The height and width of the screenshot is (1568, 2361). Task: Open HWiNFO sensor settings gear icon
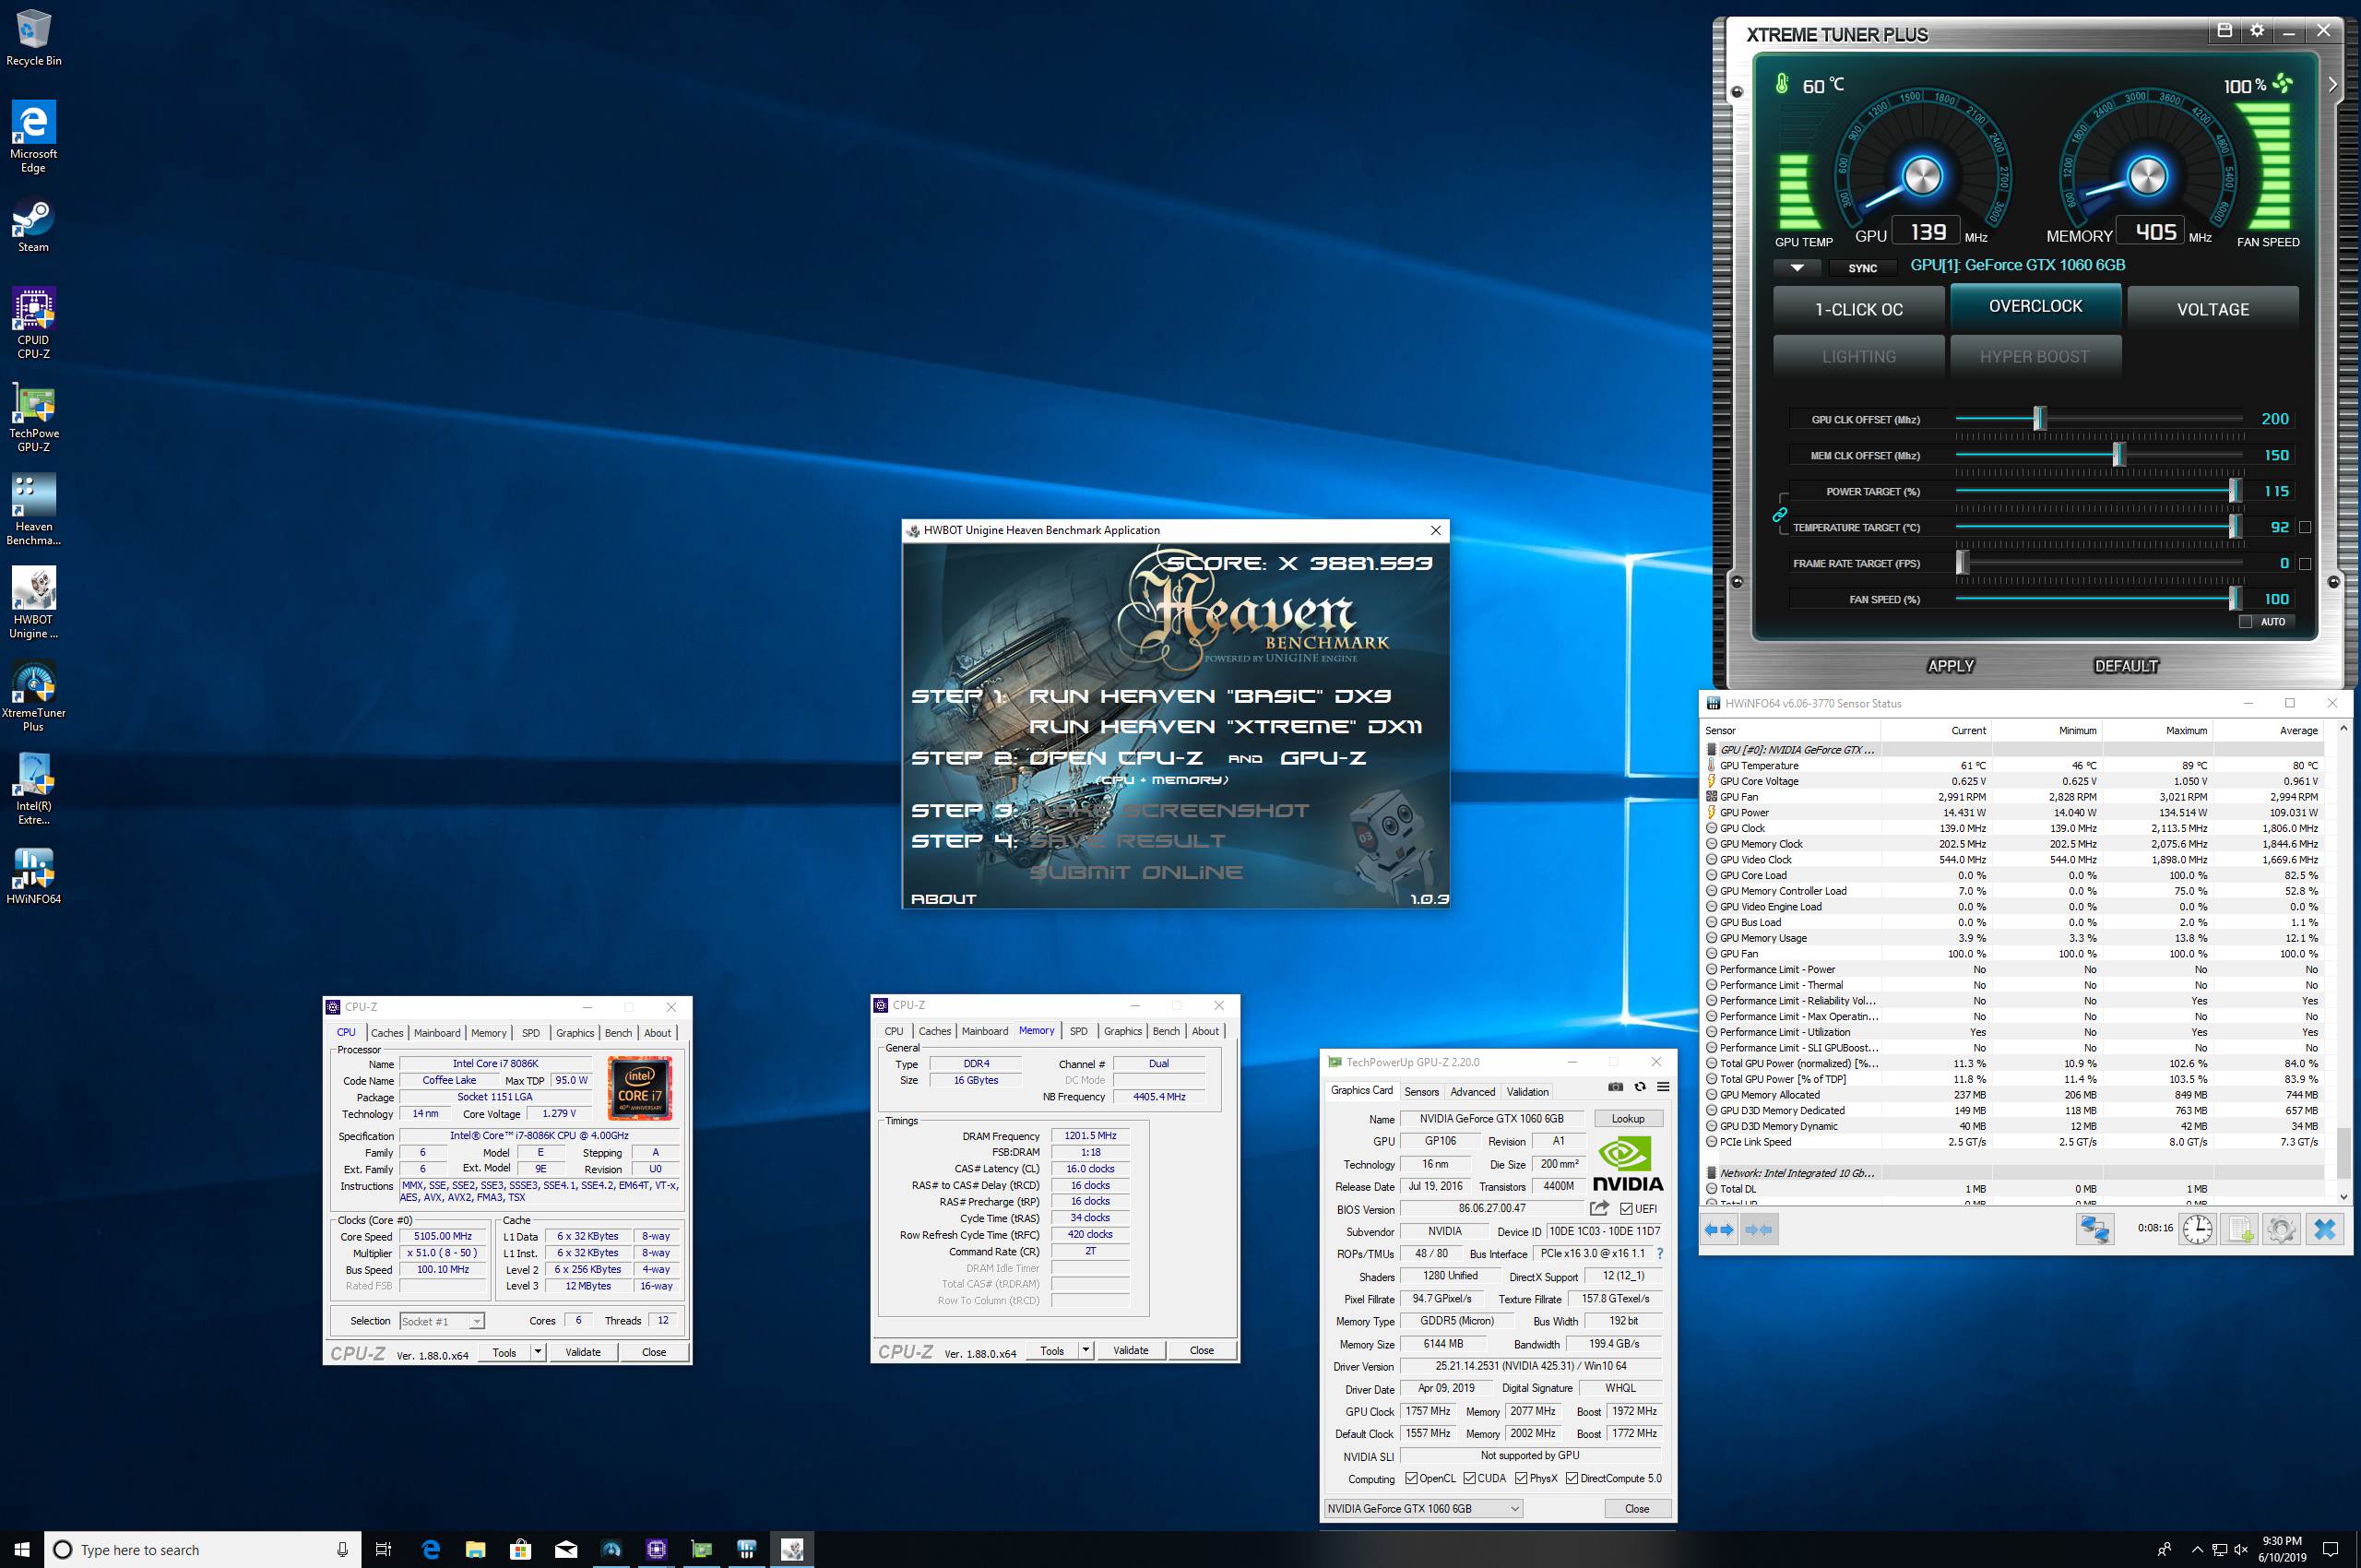(x=2281, y=1230)
